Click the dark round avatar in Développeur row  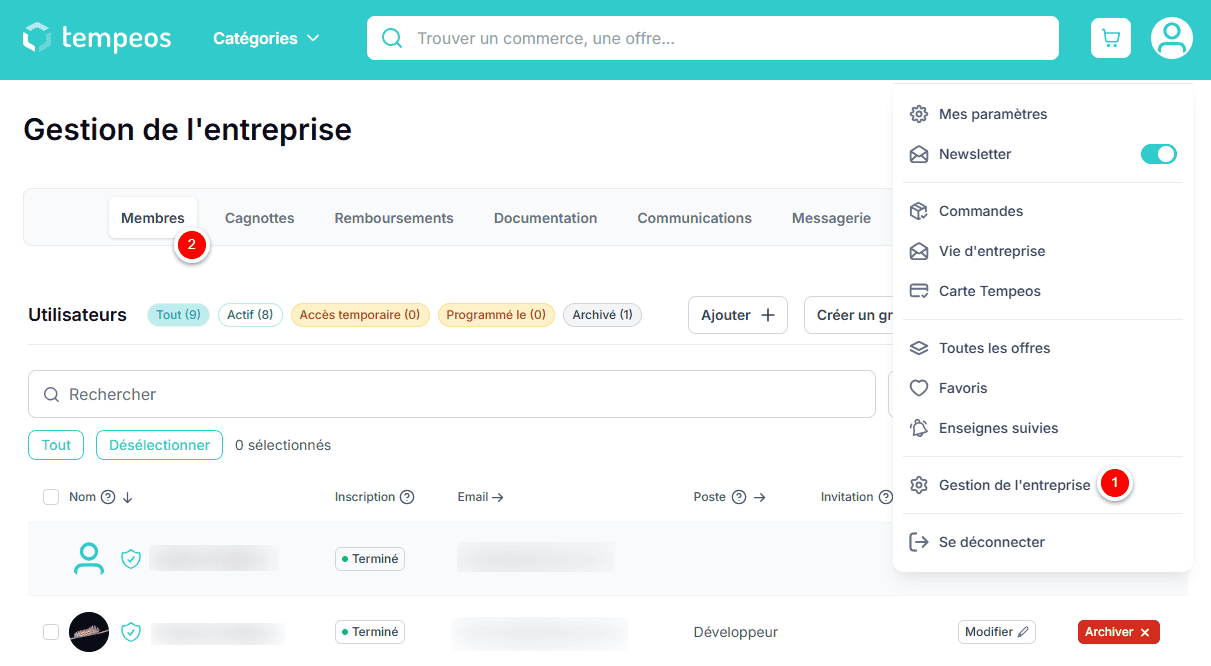click(89, 632)
